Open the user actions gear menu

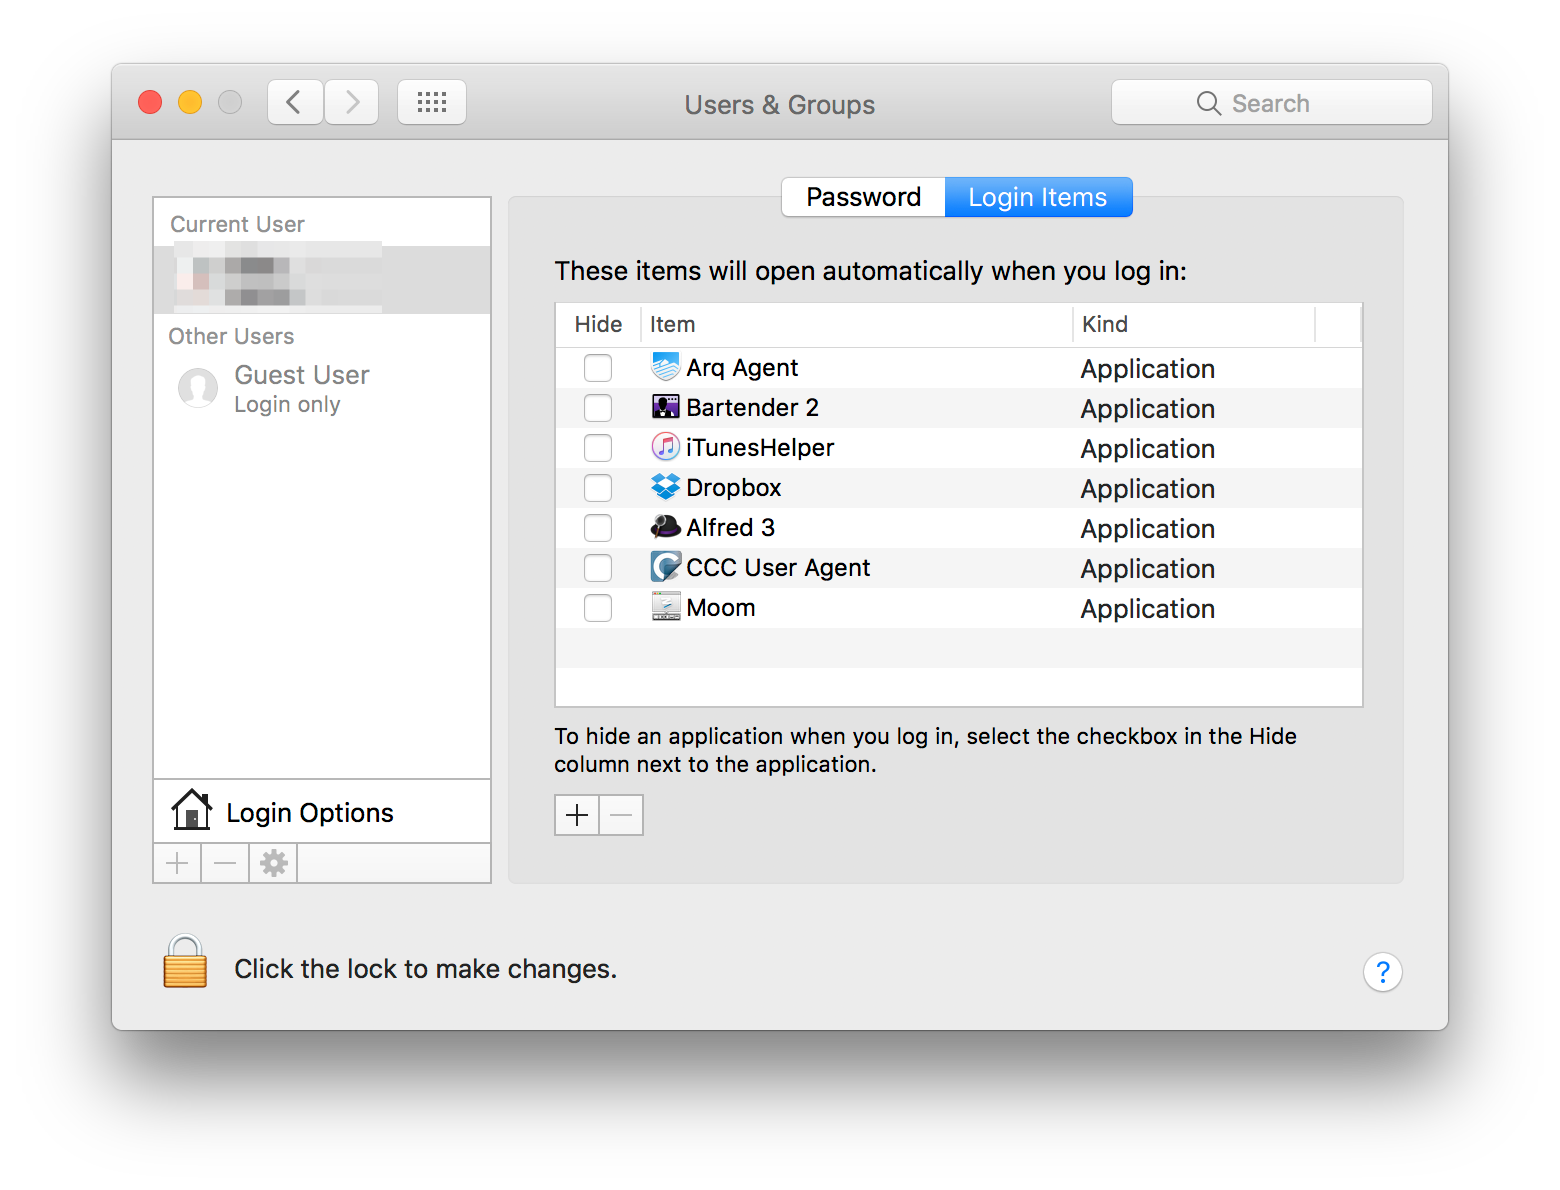273,863
